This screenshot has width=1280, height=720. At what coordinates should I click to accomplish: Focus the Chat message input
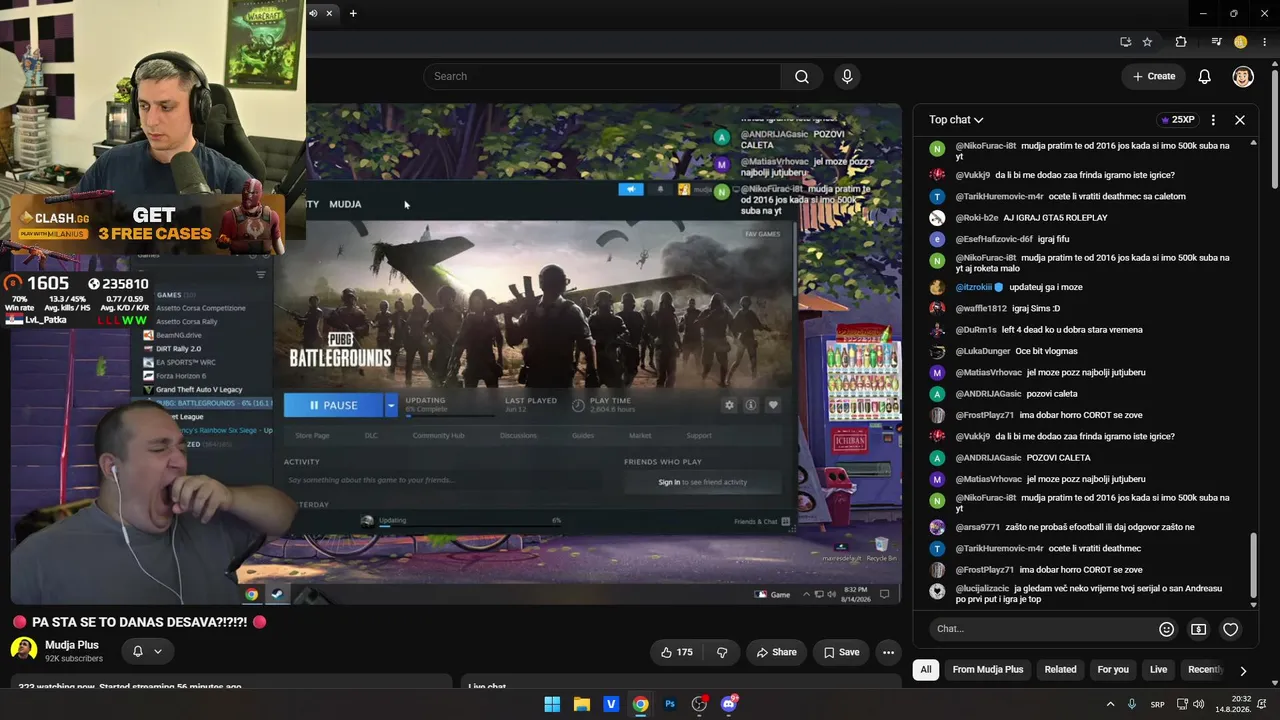point(1040,629)
